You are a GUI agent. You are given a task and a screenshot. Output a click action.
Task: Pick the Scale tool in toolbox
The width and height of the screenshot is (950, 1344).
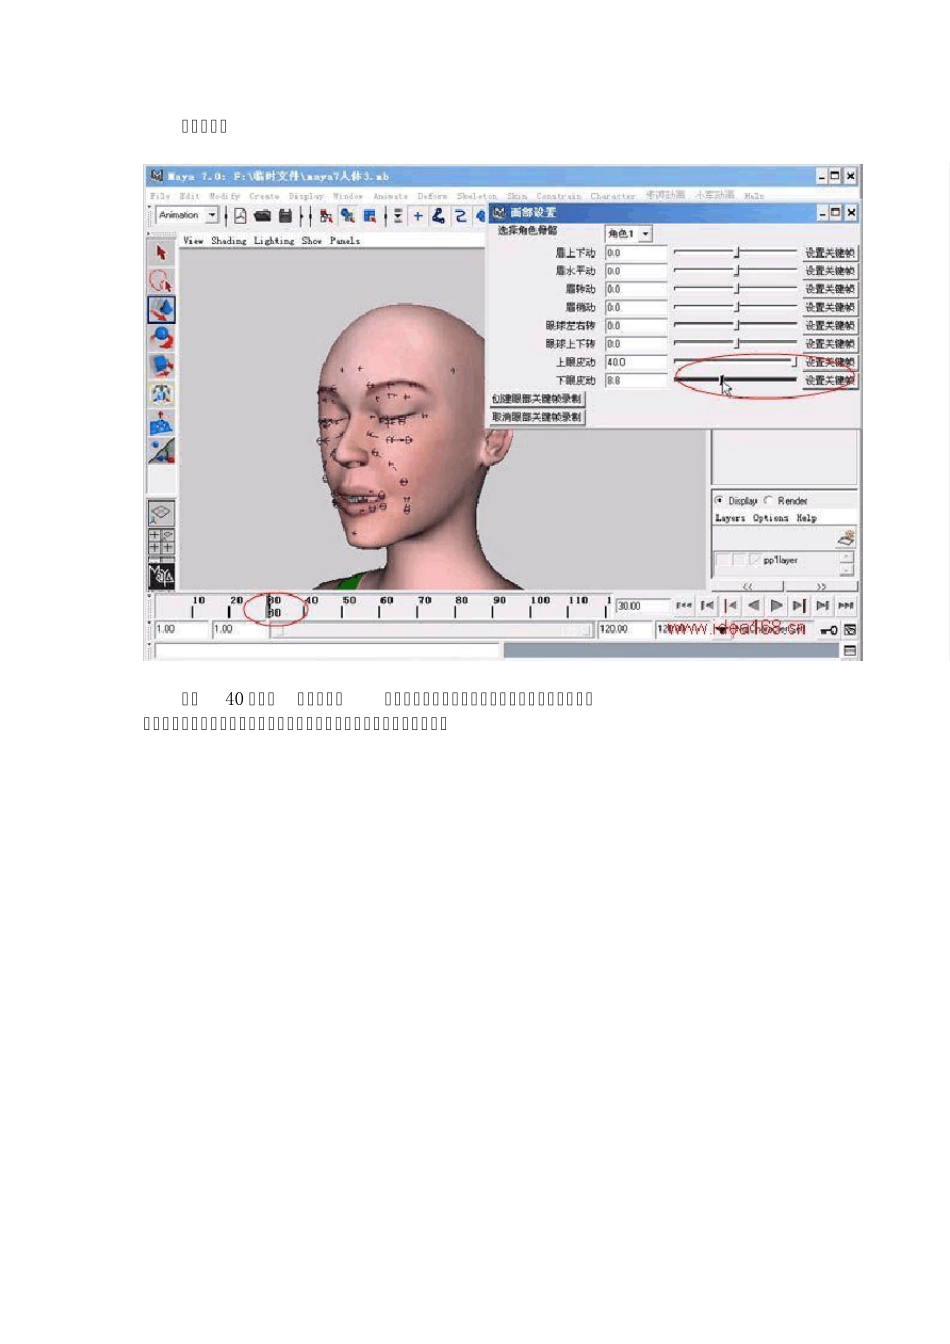pyautogui.click(x=161, y=366)
